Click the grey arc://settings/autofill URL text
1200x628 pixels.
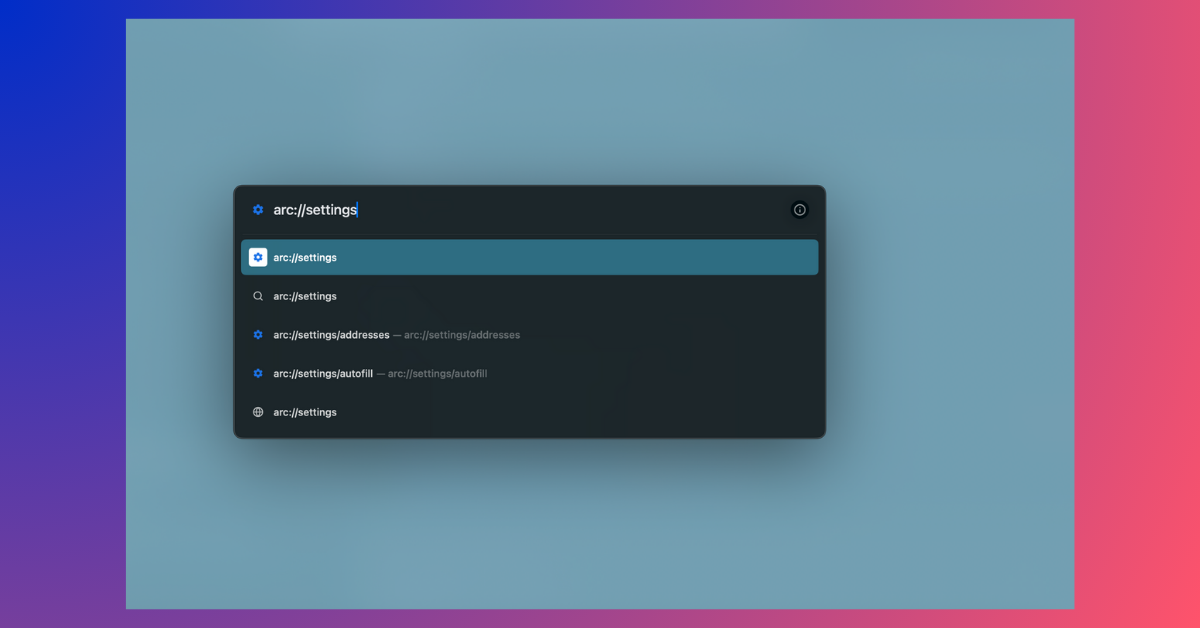(x=437, y=373)
